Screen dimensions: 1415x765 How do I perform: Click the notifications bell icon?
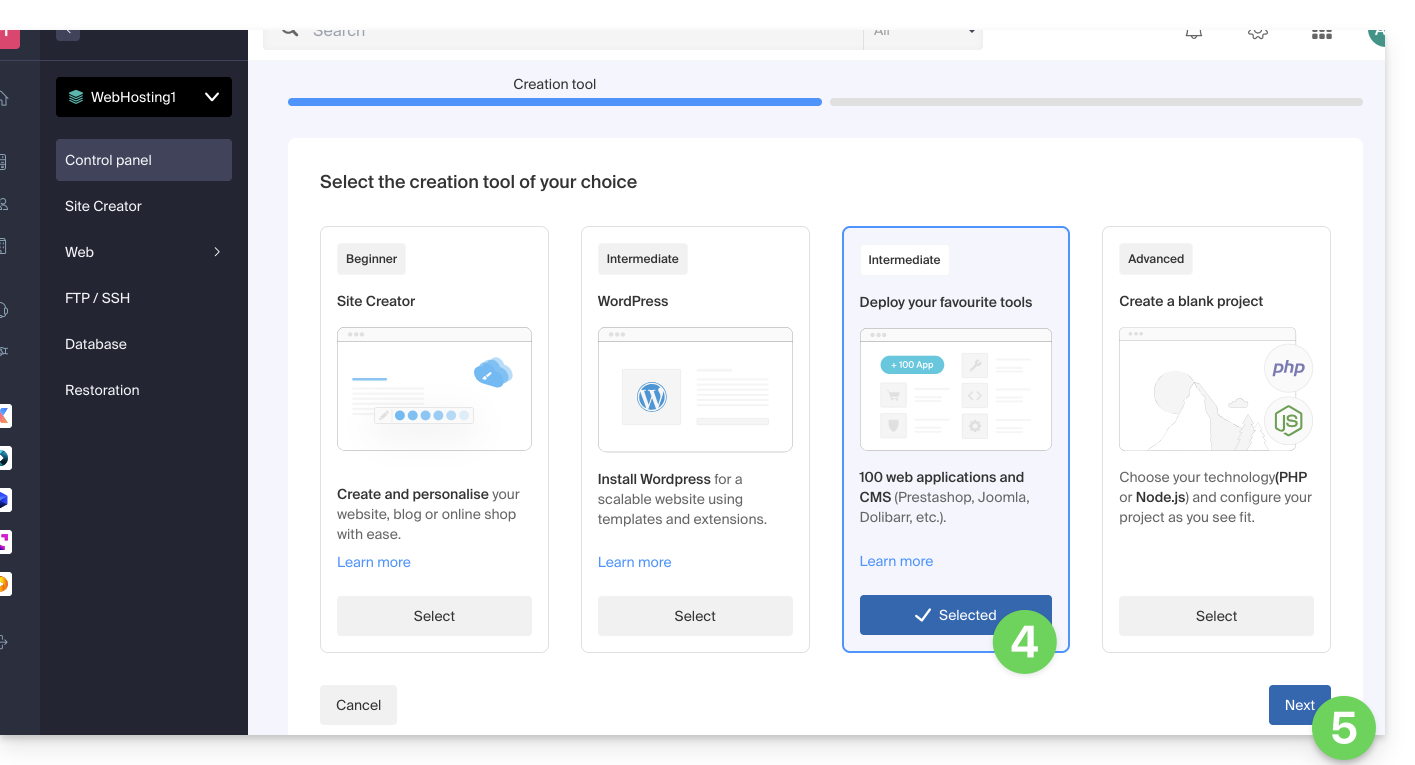[1193, 33]
